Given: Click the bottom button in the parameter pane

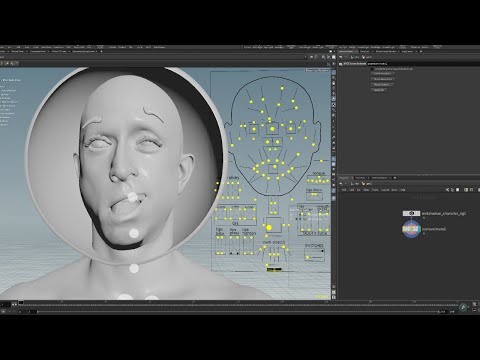Looking at the screenshot, I should click(x=379, y=90).
